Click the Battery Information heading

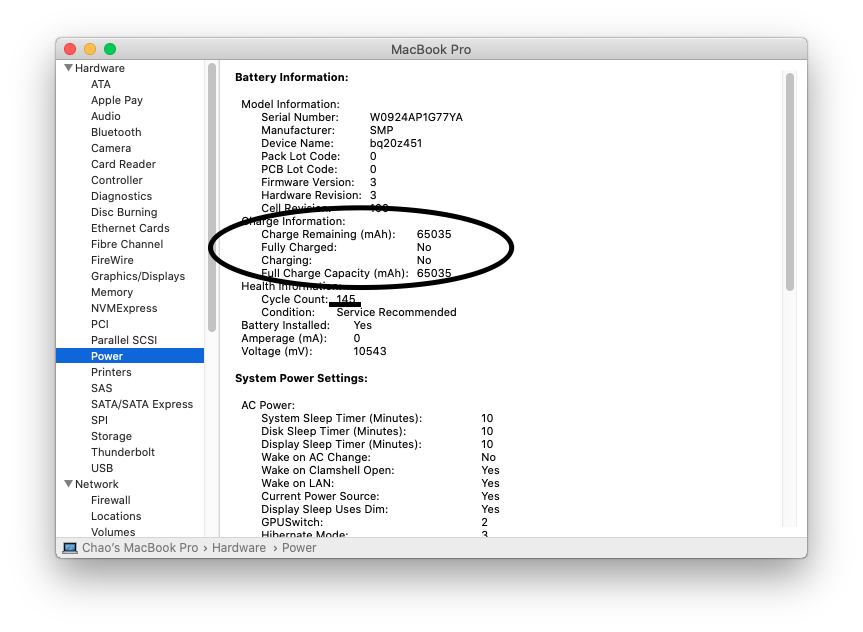tap(291, 77)
